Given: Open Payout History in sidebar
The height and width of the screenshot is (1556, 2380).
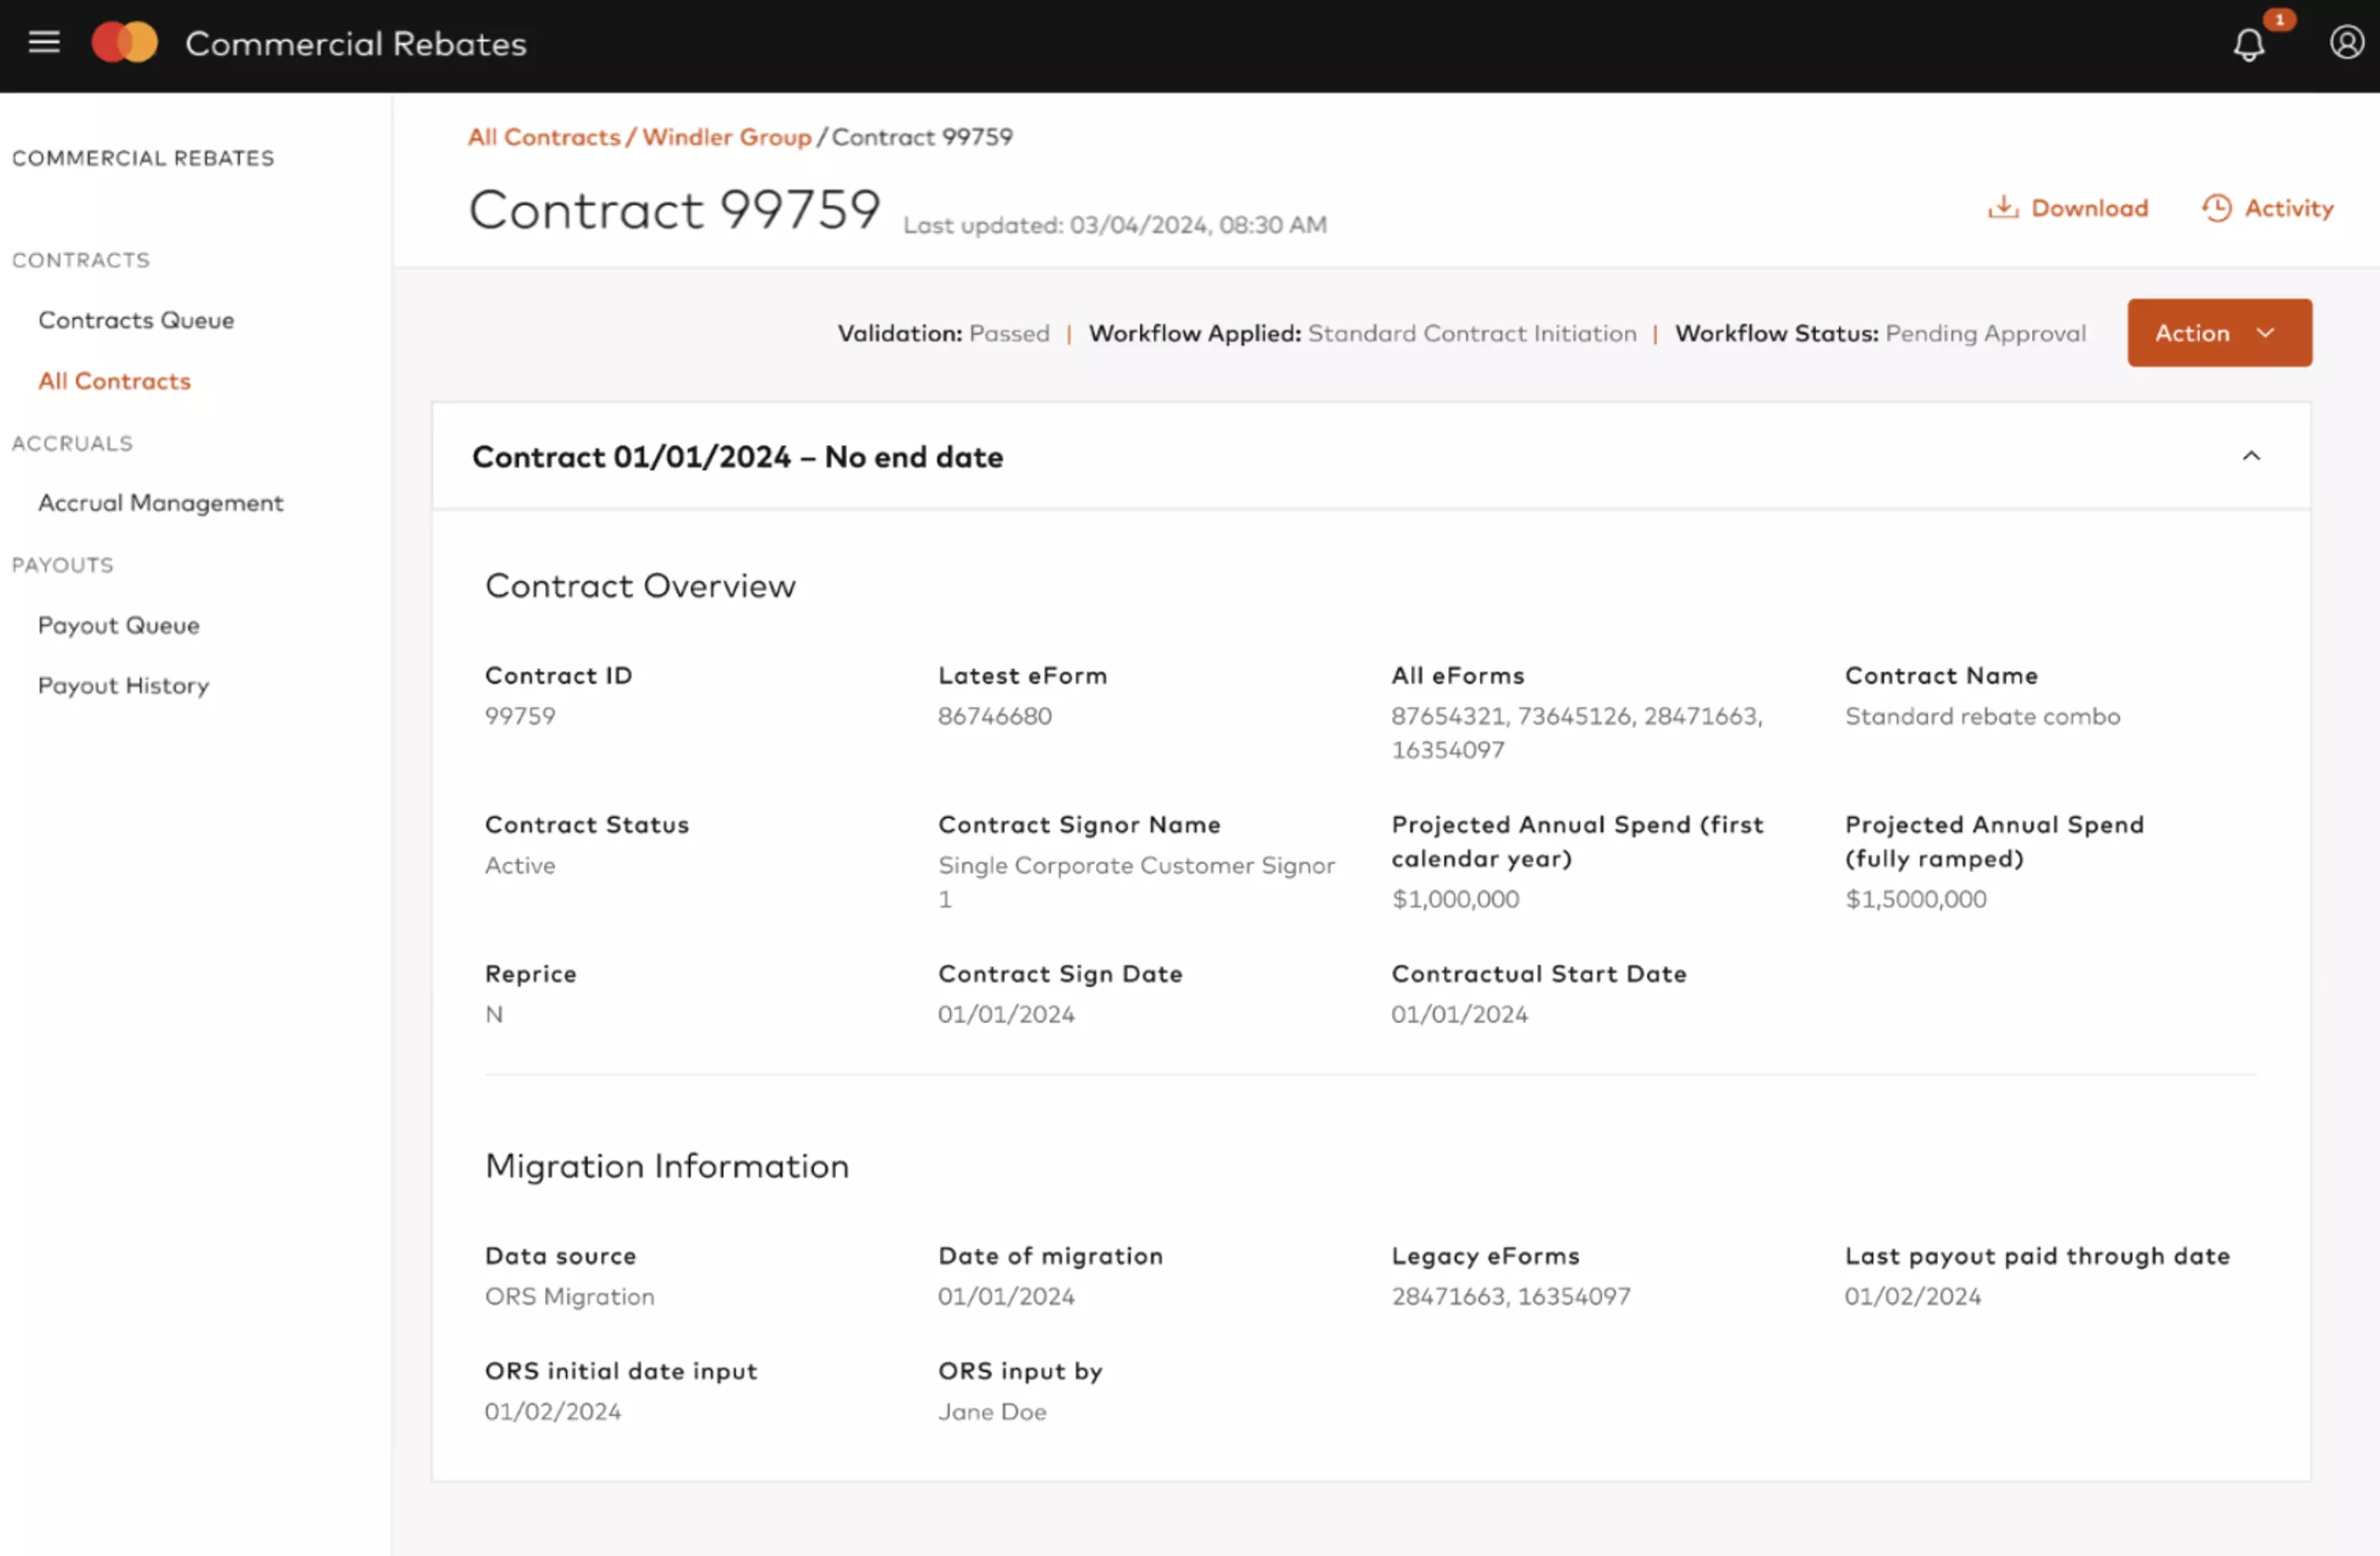Looking at the screenshot, I should click(123, 686).
